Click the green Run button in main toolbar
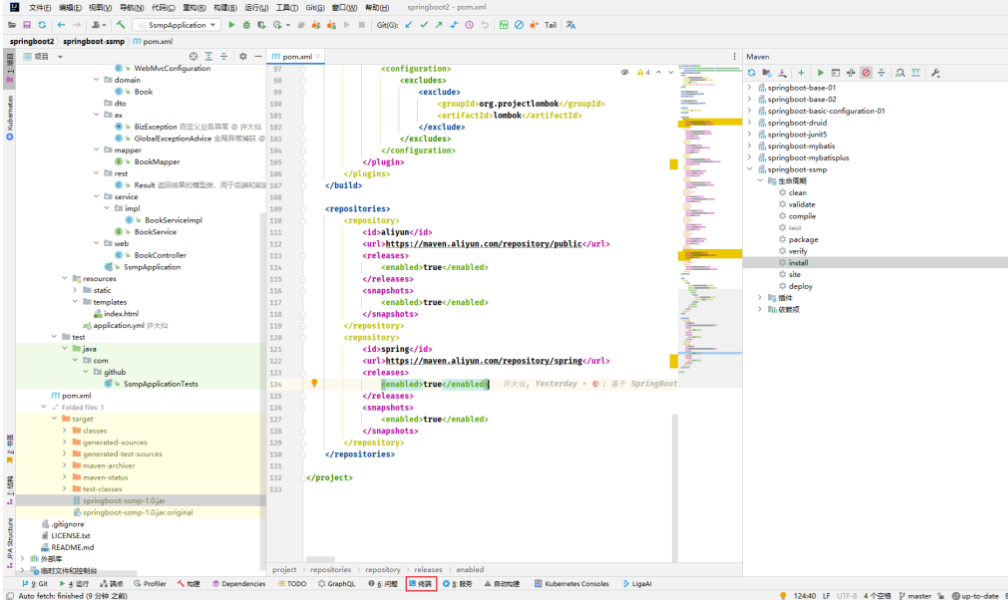Image resolution: width=1008 pixels, height=600 pixels. tap(232, 24)
